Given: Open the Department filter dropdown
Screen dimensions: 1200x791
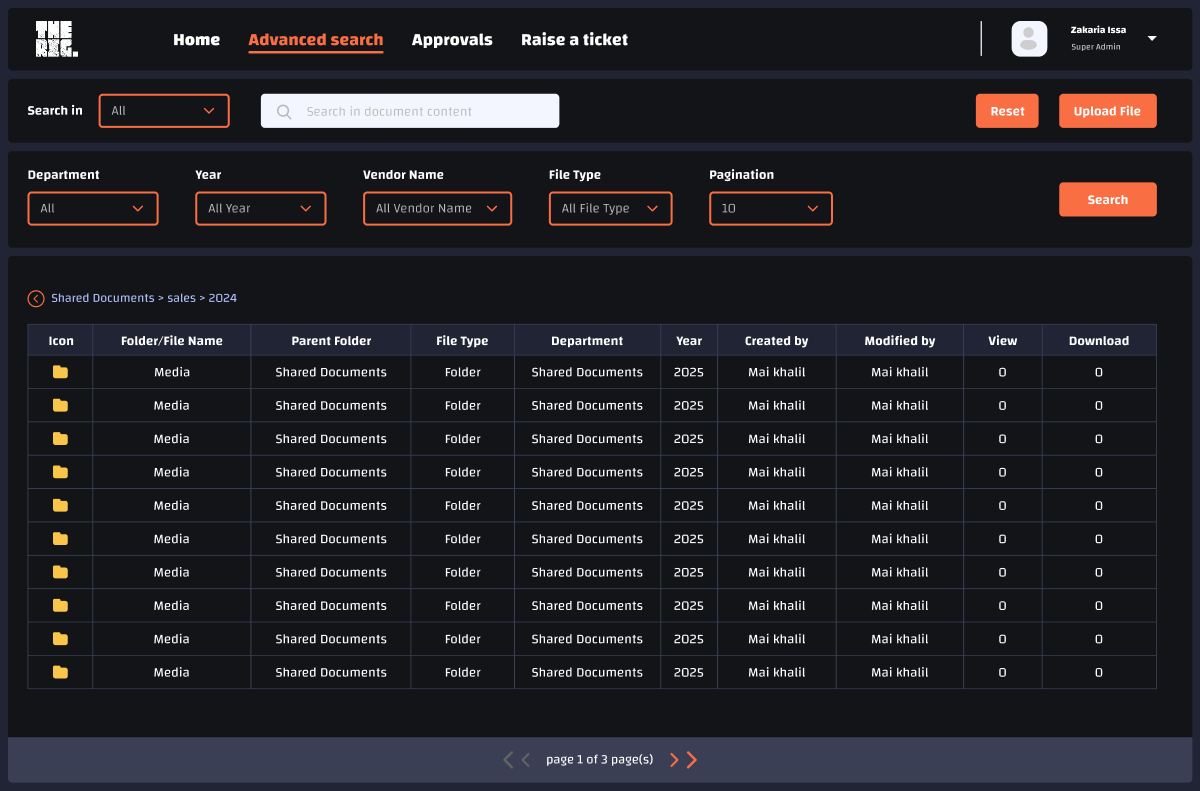Looking at the screenshot, I should (93, 208).
